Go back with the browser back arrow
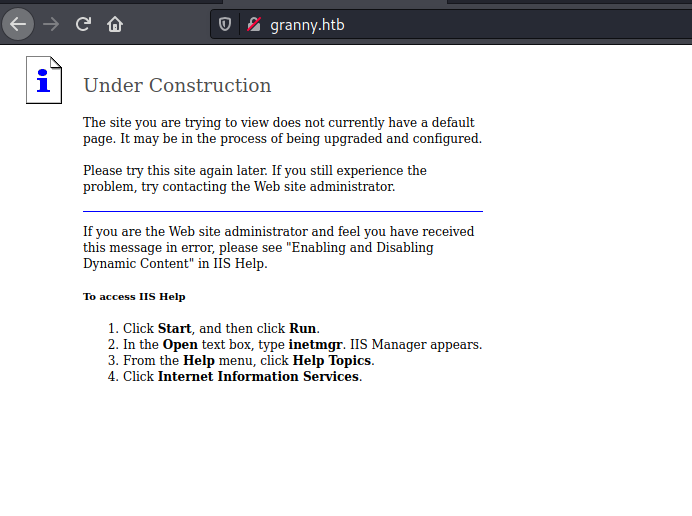This screenshot has width=692, height=516. point(18,24)
